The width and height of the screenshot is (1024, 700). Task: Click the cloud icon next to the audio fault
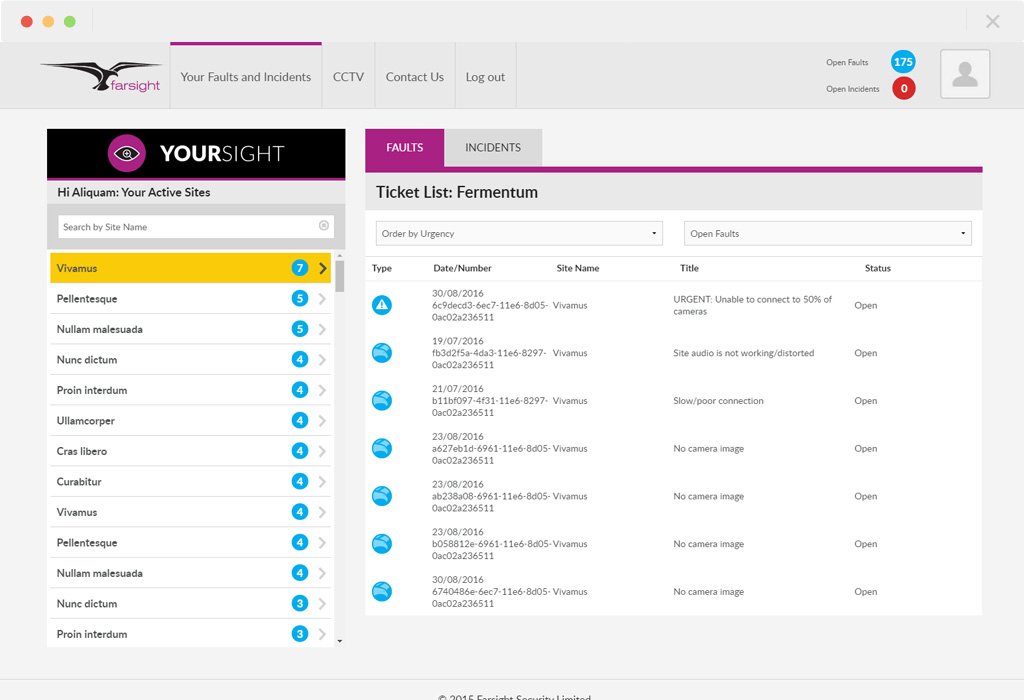pos(381,352)
